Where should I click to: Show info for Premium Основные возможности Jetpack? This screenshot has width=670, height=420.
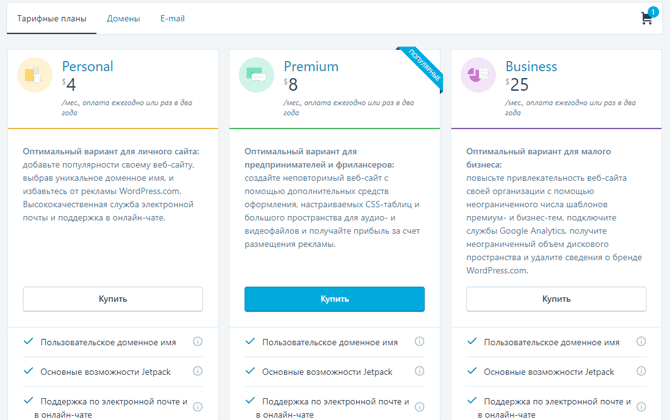[x=420, y=371]
